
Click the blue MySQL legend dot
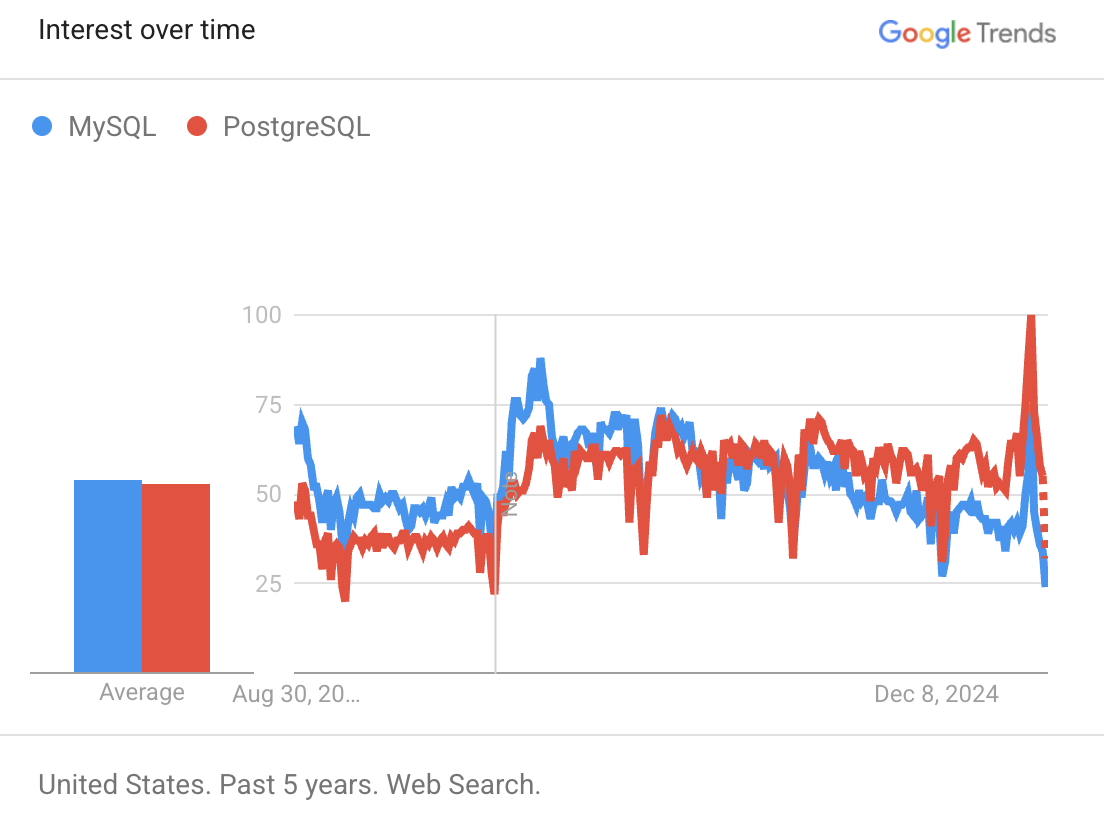click(x=42, y=126)
